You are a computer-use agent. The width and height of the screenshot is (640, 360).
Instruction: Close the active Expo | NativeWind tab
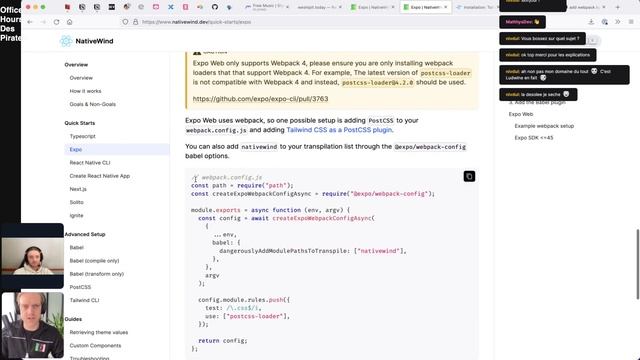click(x=445, y=7)
